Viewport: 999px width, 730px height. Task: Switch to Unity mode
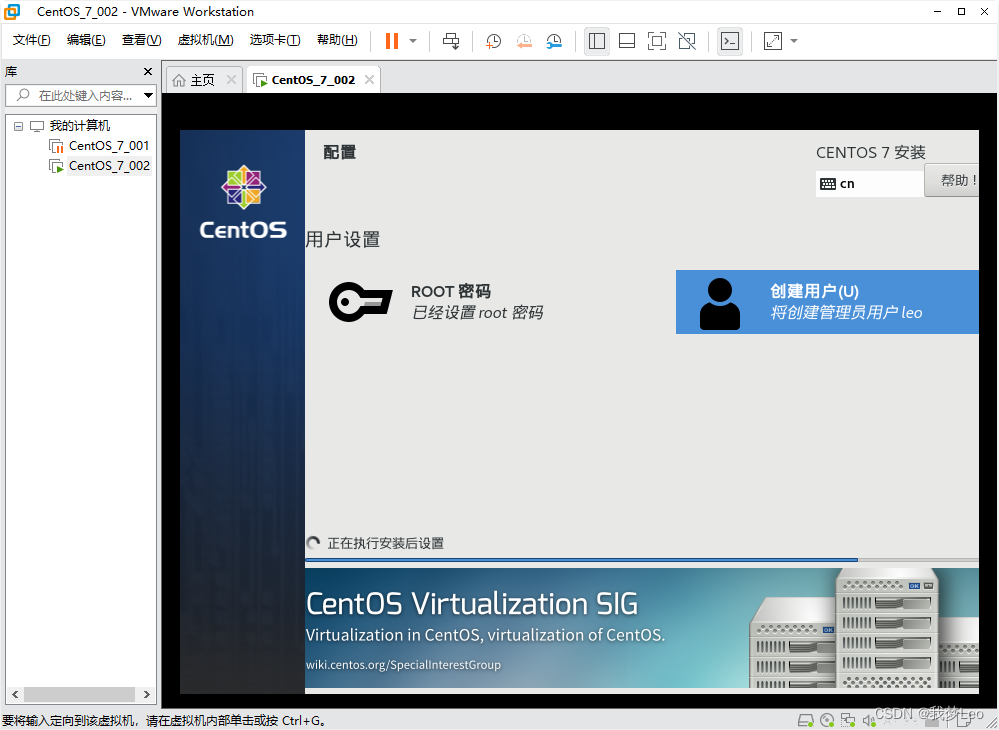(687, 41)
